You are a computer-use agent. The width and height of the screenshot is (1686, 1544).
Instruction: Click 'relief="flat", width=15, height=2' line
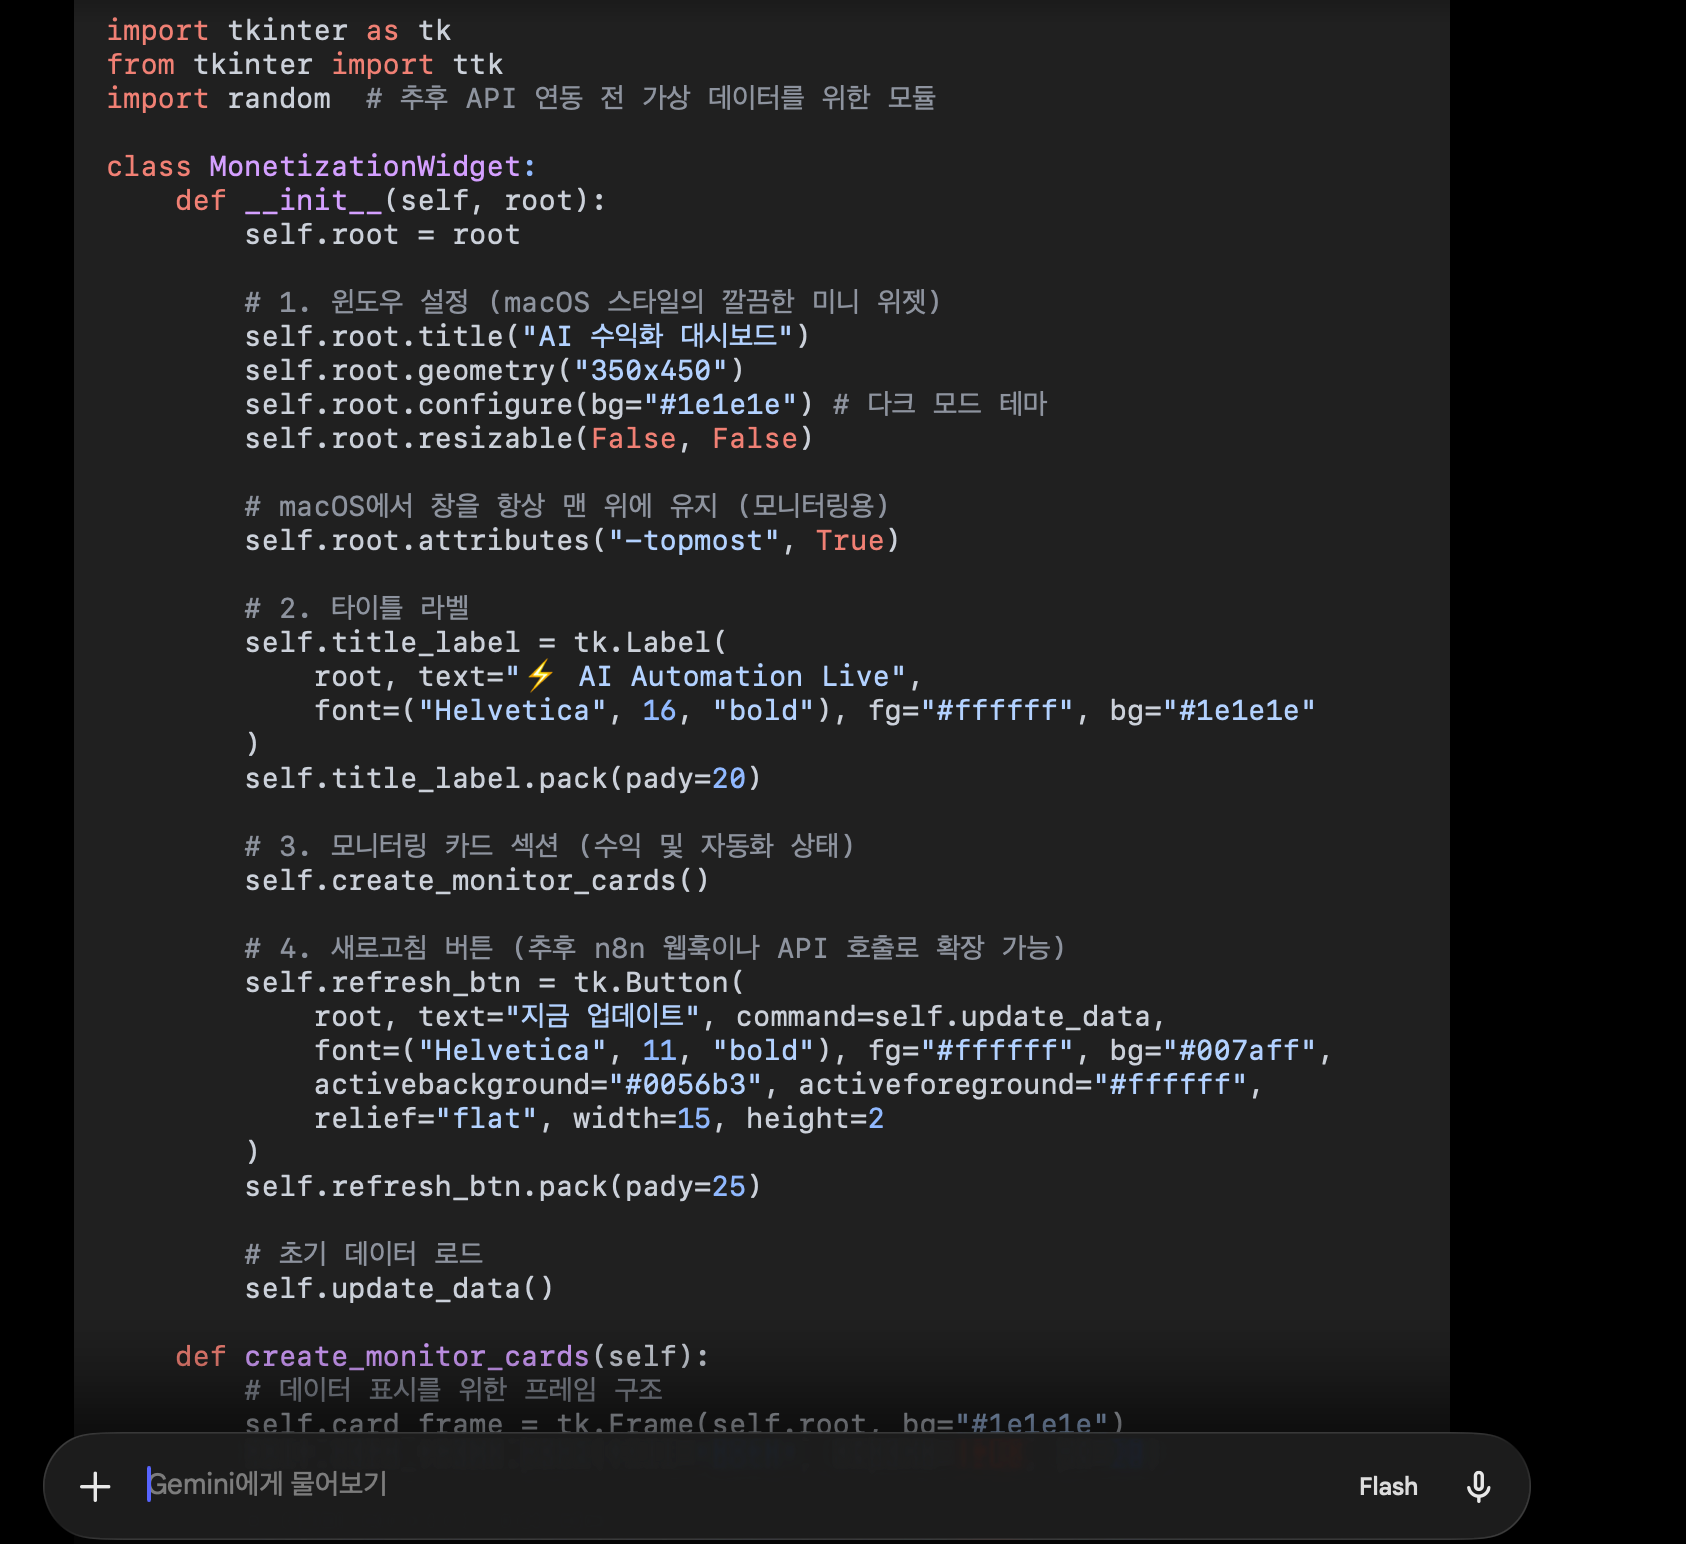pyautogui.click(x=599, y=1118)
